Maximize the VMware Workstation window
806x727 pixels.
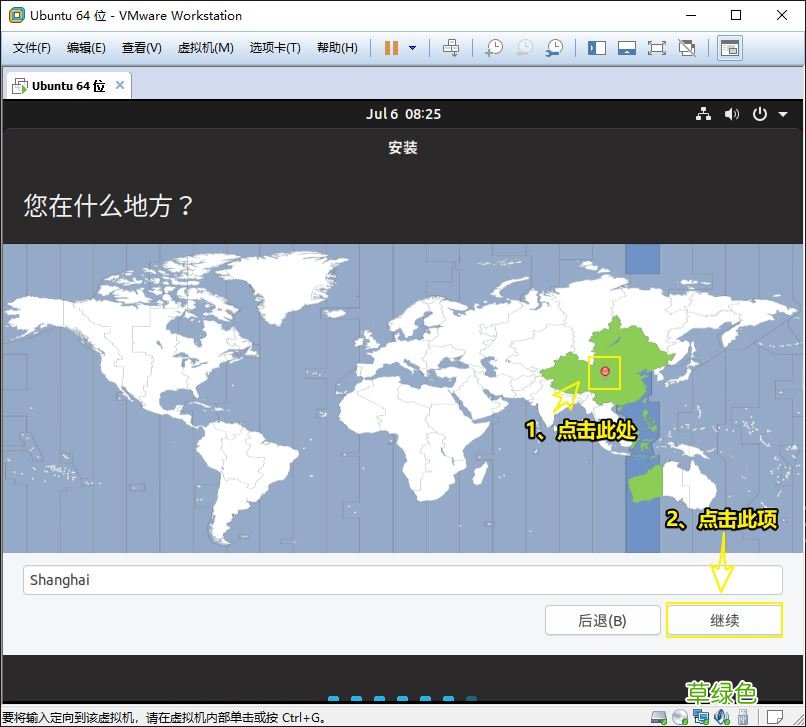(736, 15)
